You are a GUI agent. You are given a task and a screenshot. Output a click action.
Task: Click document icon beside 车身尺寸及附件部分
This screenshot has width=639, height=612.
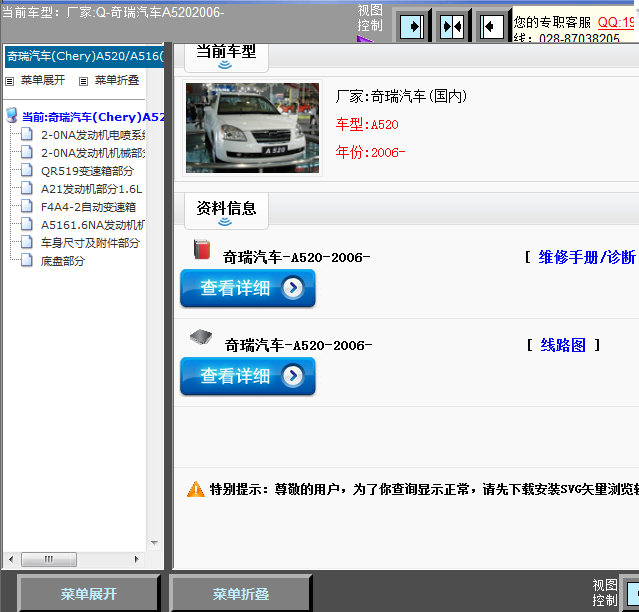click(26, 242)
